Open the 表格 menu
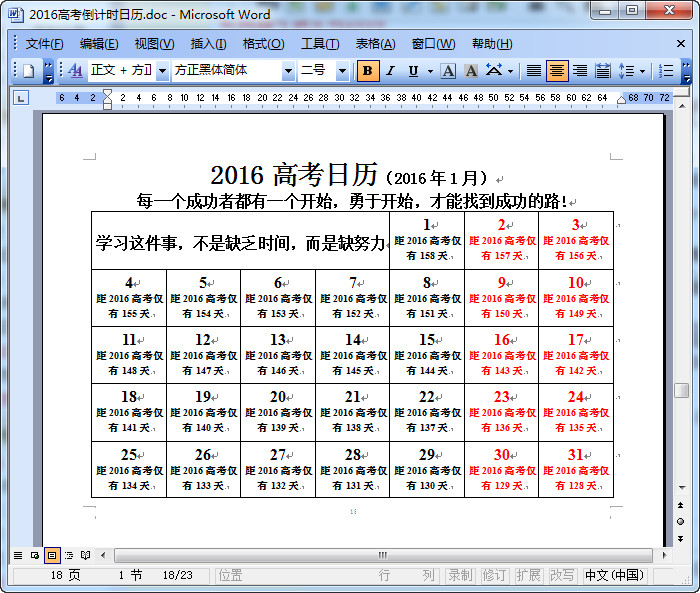 coord(375,44)
